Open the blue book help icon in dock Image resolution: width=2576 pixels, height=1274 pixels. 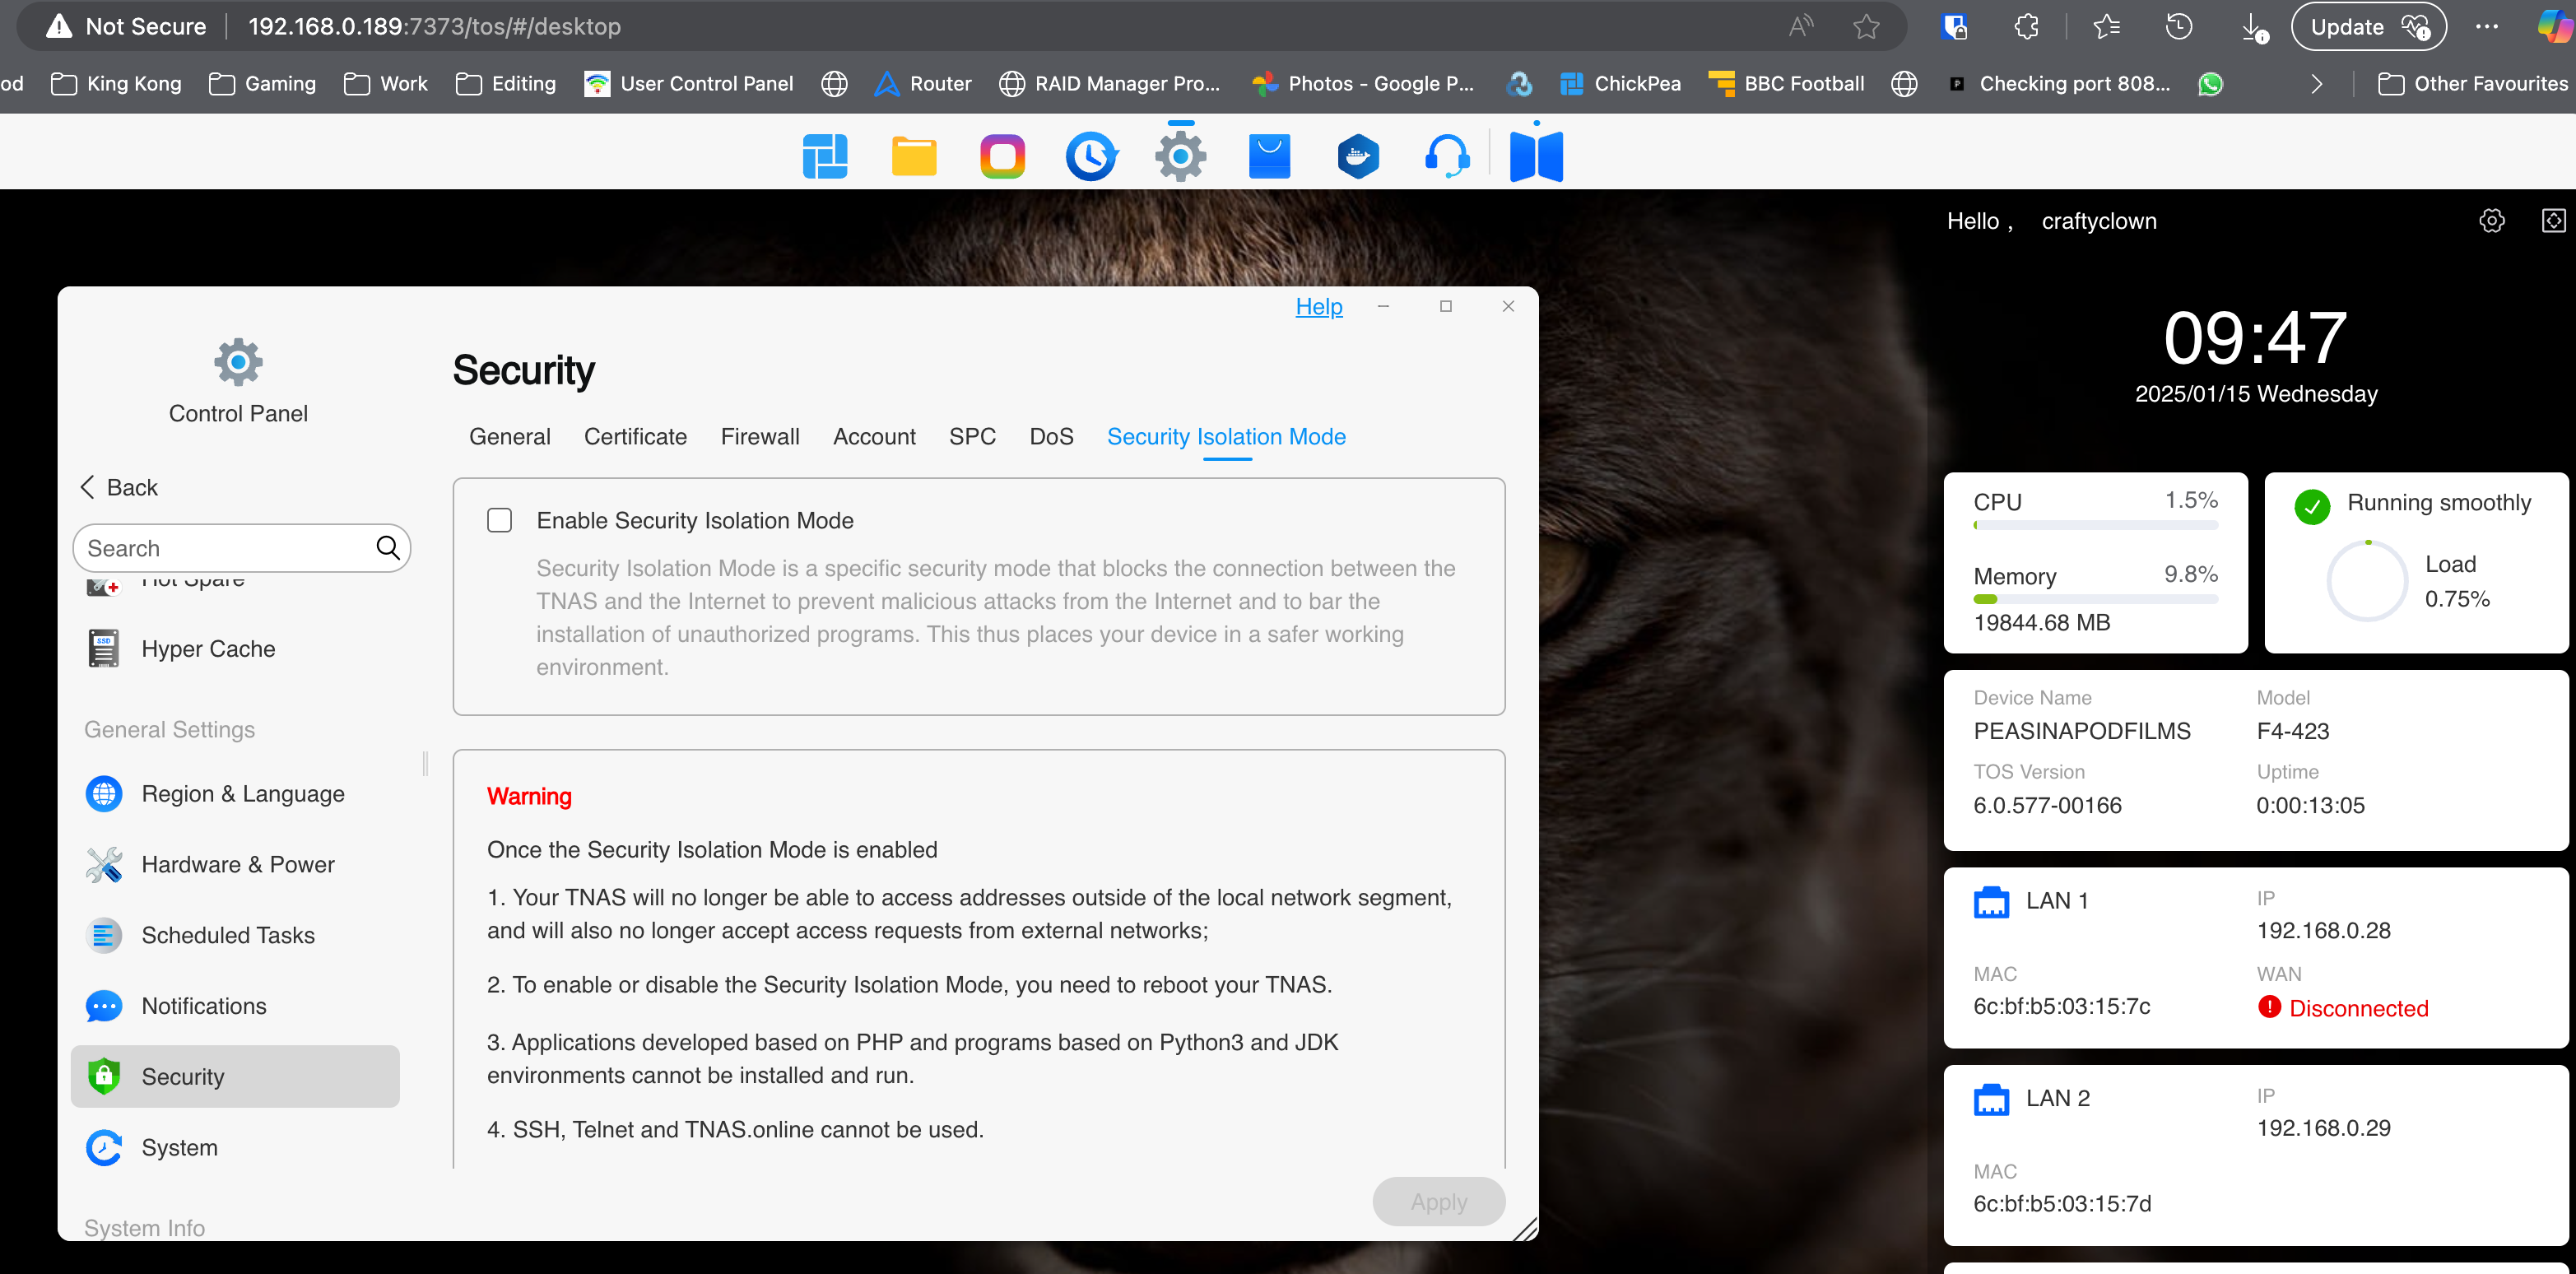(x=1535, y=157)
